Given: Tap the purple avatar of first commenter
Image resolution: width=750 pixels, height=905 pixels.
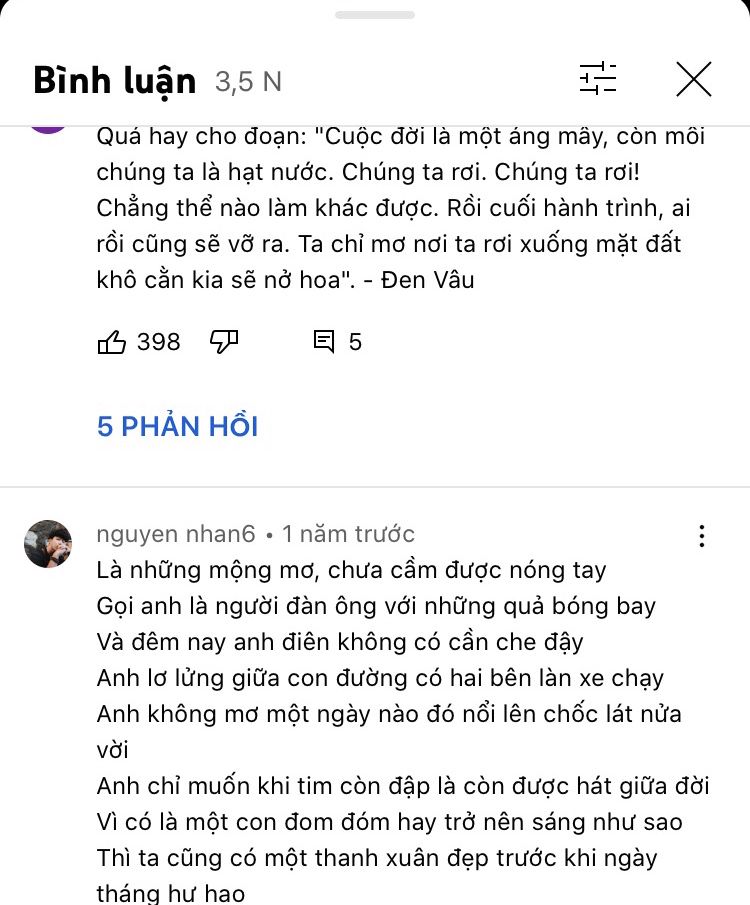Looking at the screenshot, I should (48, 130).
